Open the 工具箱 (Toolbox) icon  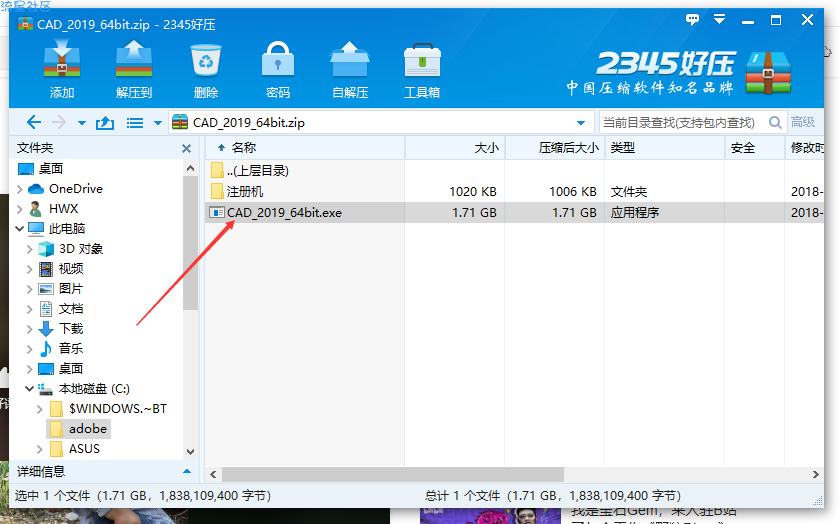point(422,70)
